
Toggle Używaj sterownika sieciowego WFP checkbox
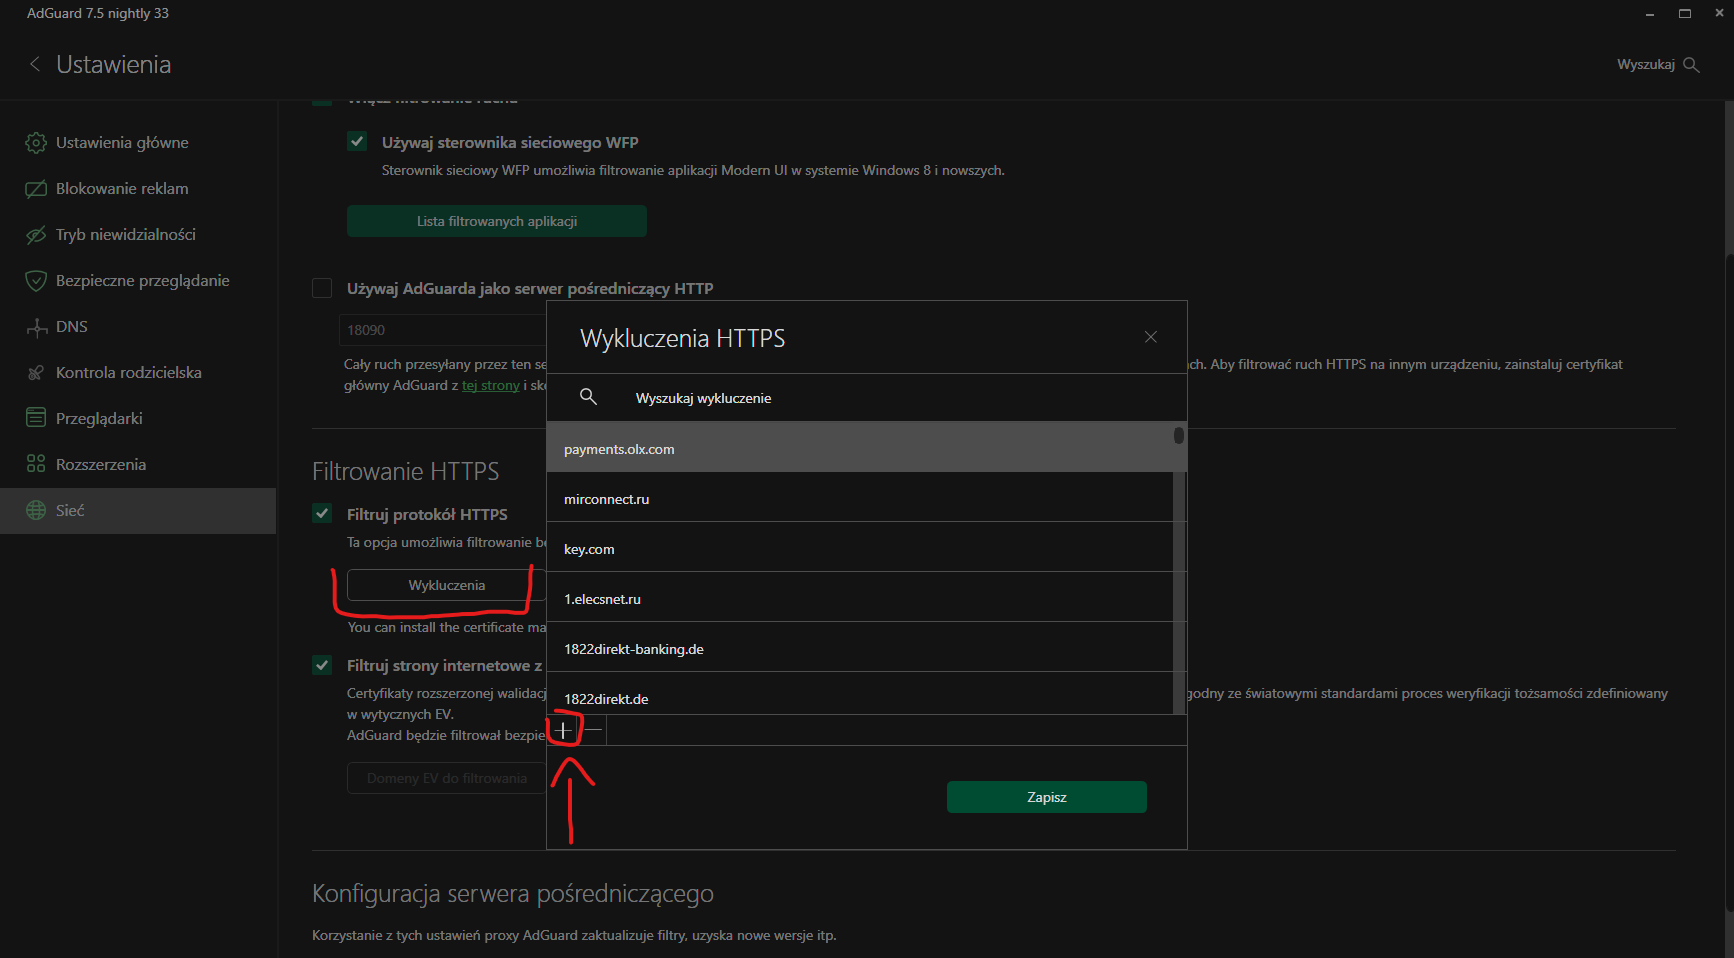point(357,142)
